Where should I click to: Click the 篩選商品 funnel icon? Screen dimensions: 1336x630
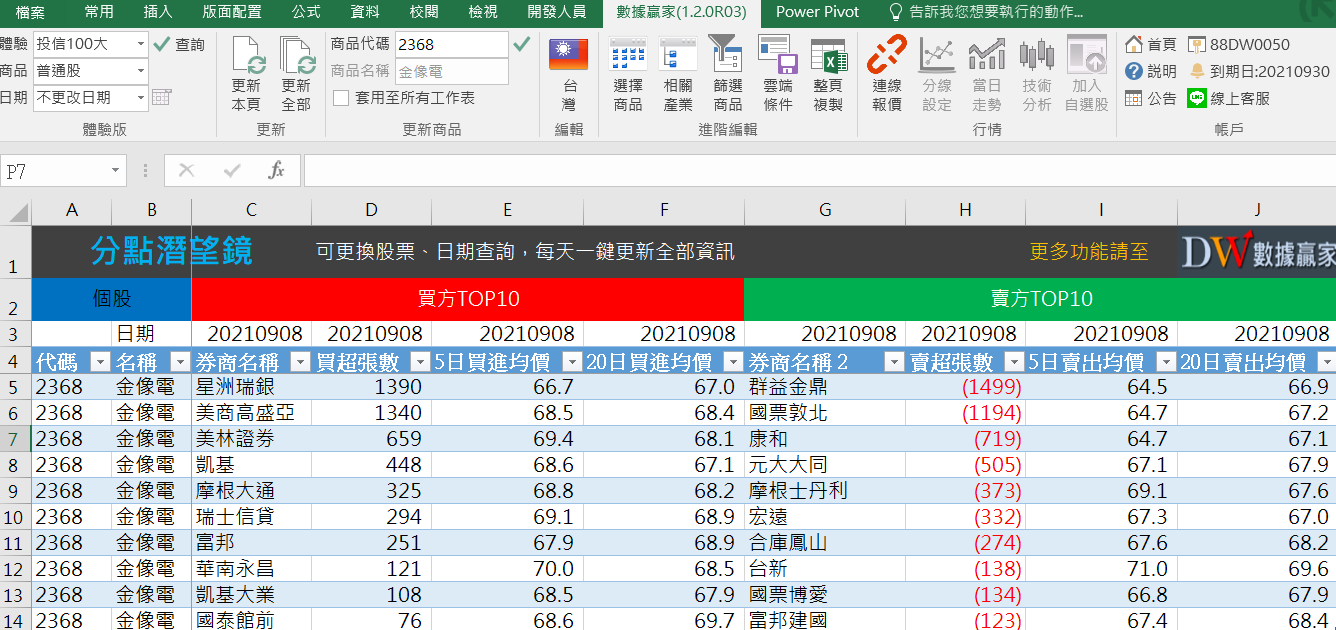[x=727, y=54]
